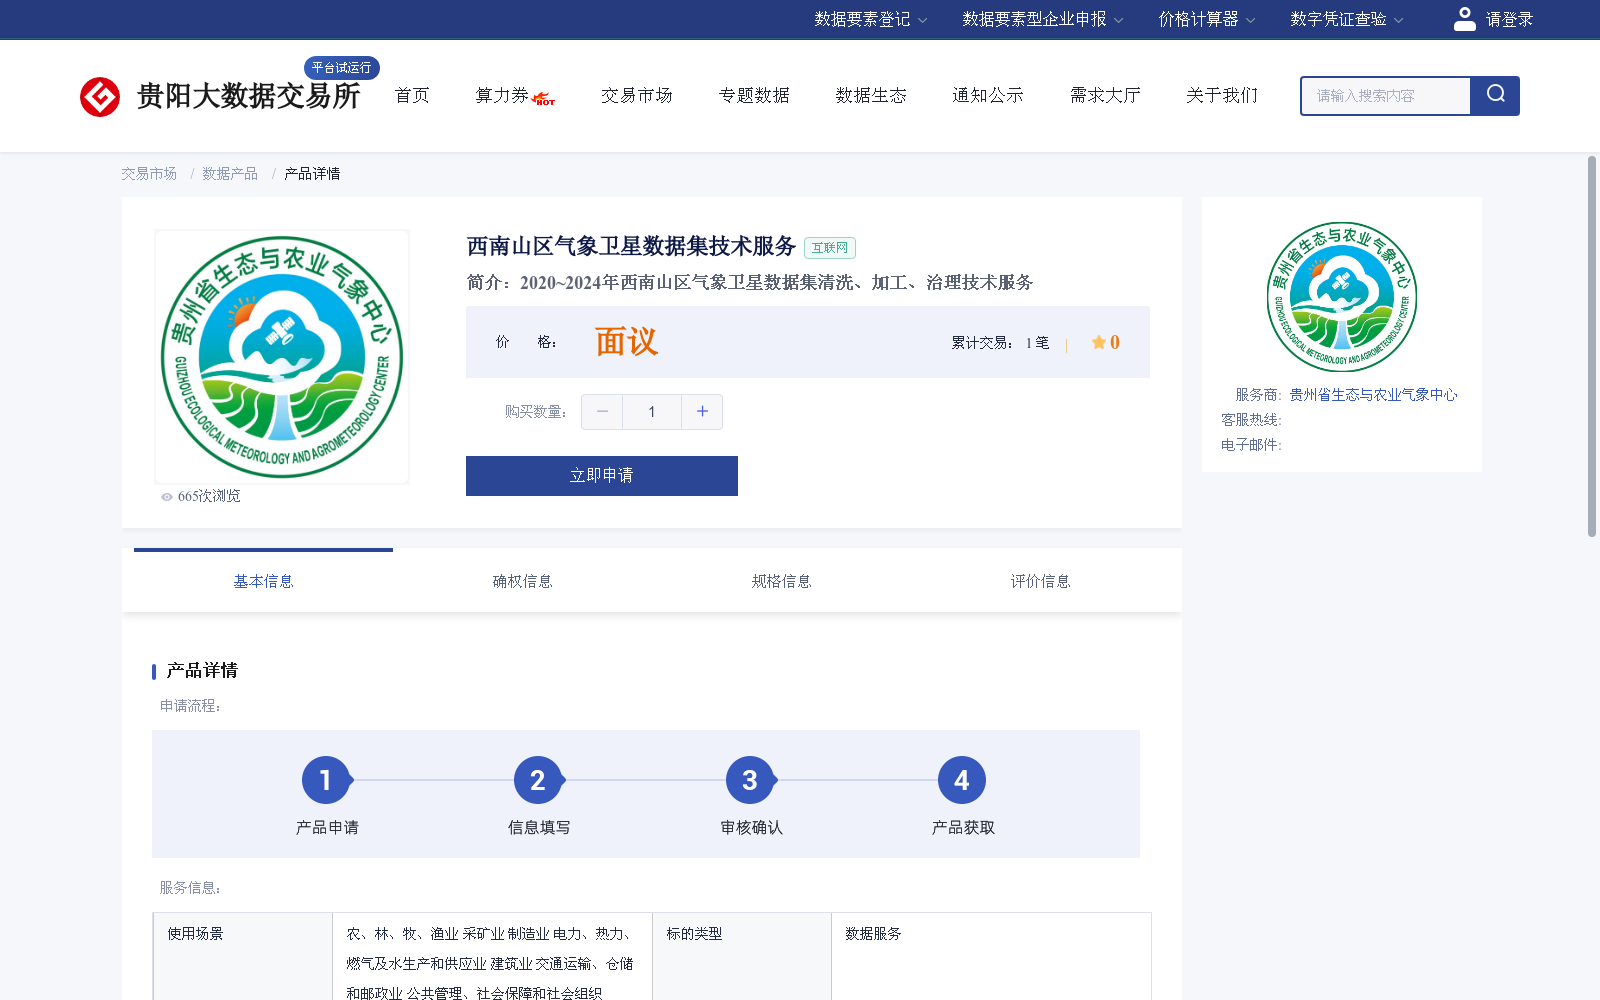Click the page vertical scrollbar
Screen dimensions: 1600x1000
tap(1592, 346)
